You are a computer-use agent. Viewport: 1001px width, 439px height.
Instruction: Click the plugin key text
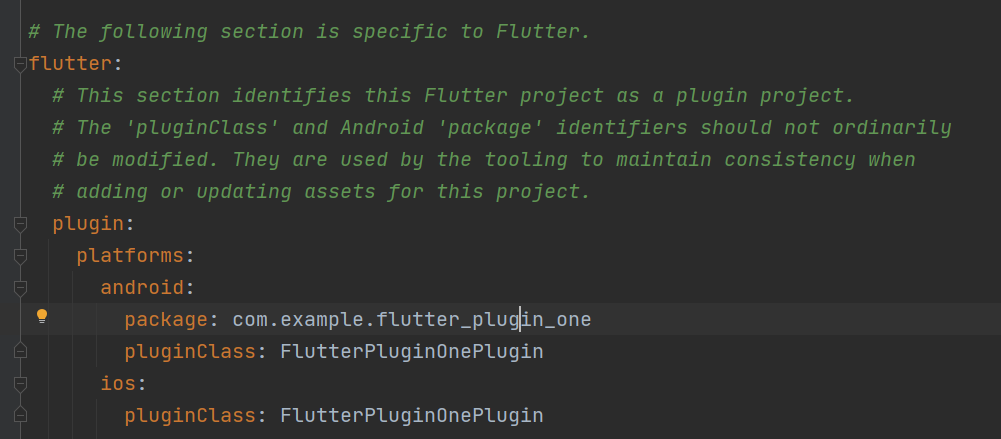pos(89,223)
